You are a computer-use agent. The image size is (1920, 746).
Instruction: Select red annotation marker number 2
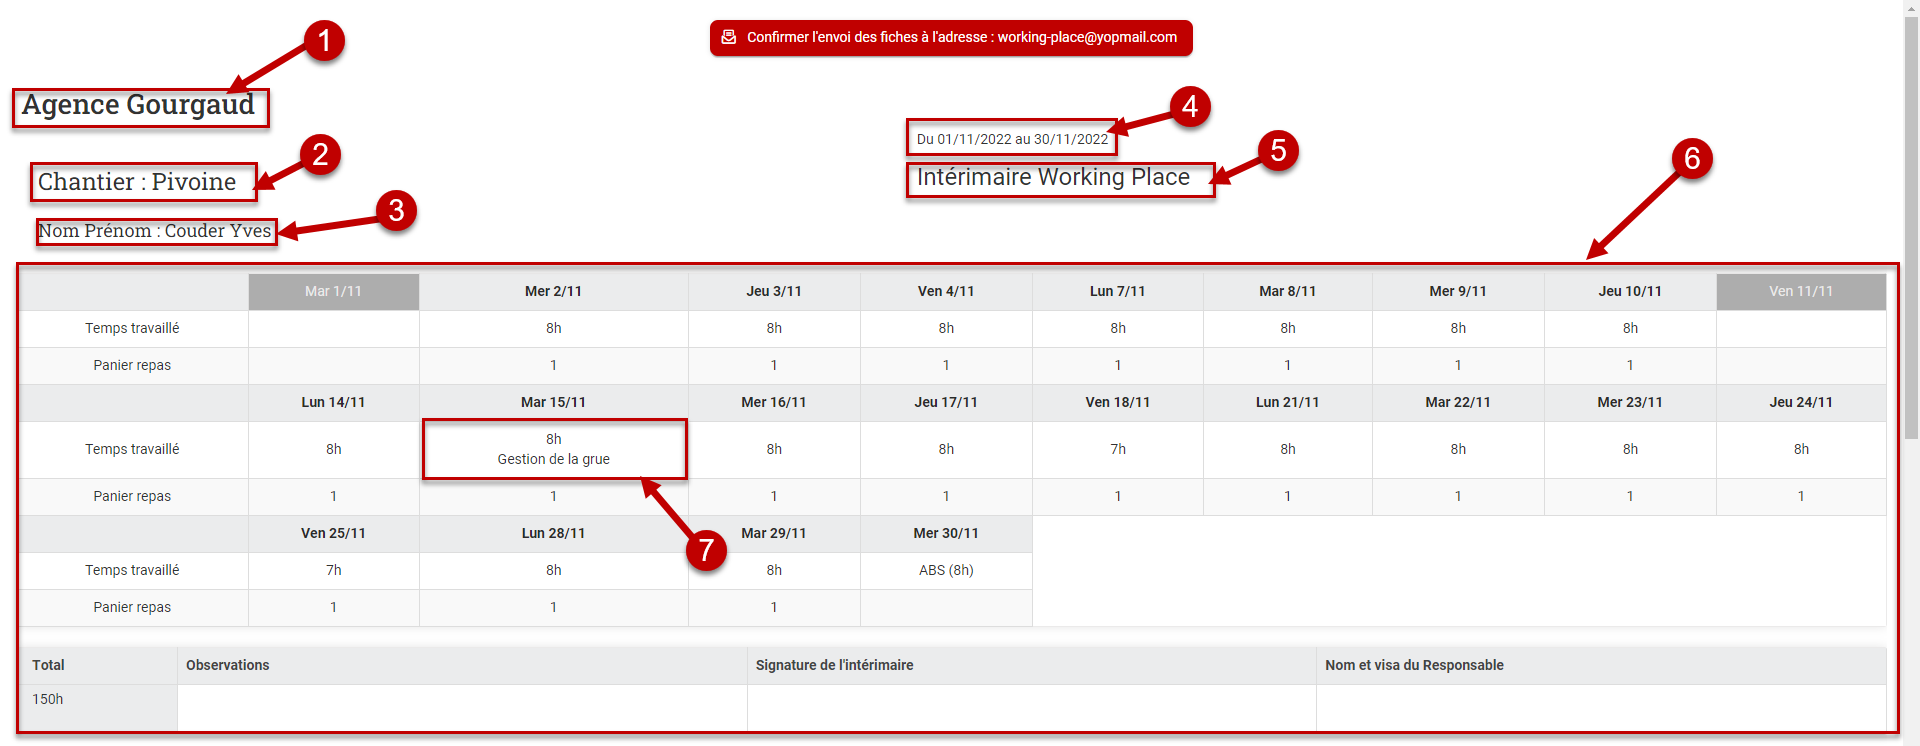(x=320, y=155)
